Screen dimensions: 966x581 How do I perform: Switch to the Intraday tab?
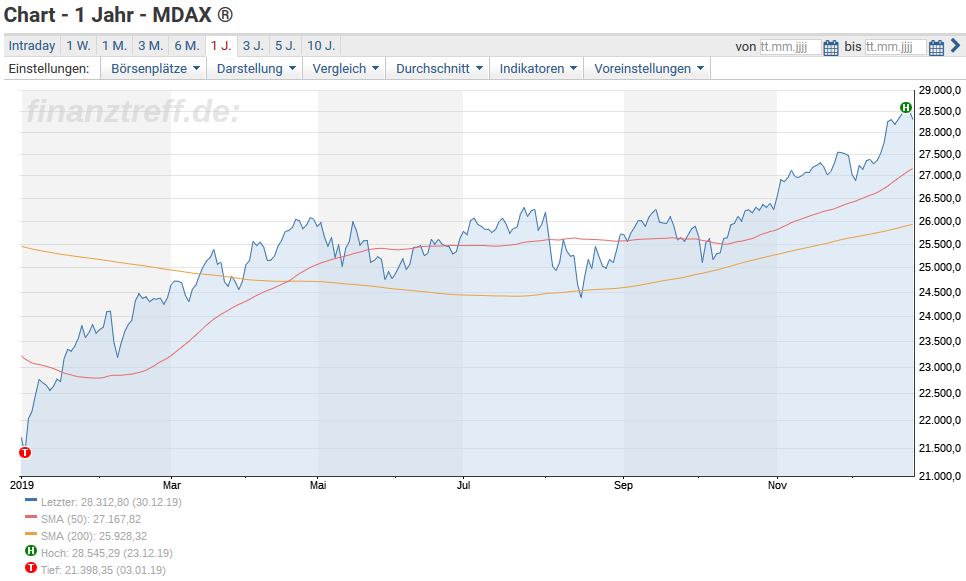pos(32,46)
